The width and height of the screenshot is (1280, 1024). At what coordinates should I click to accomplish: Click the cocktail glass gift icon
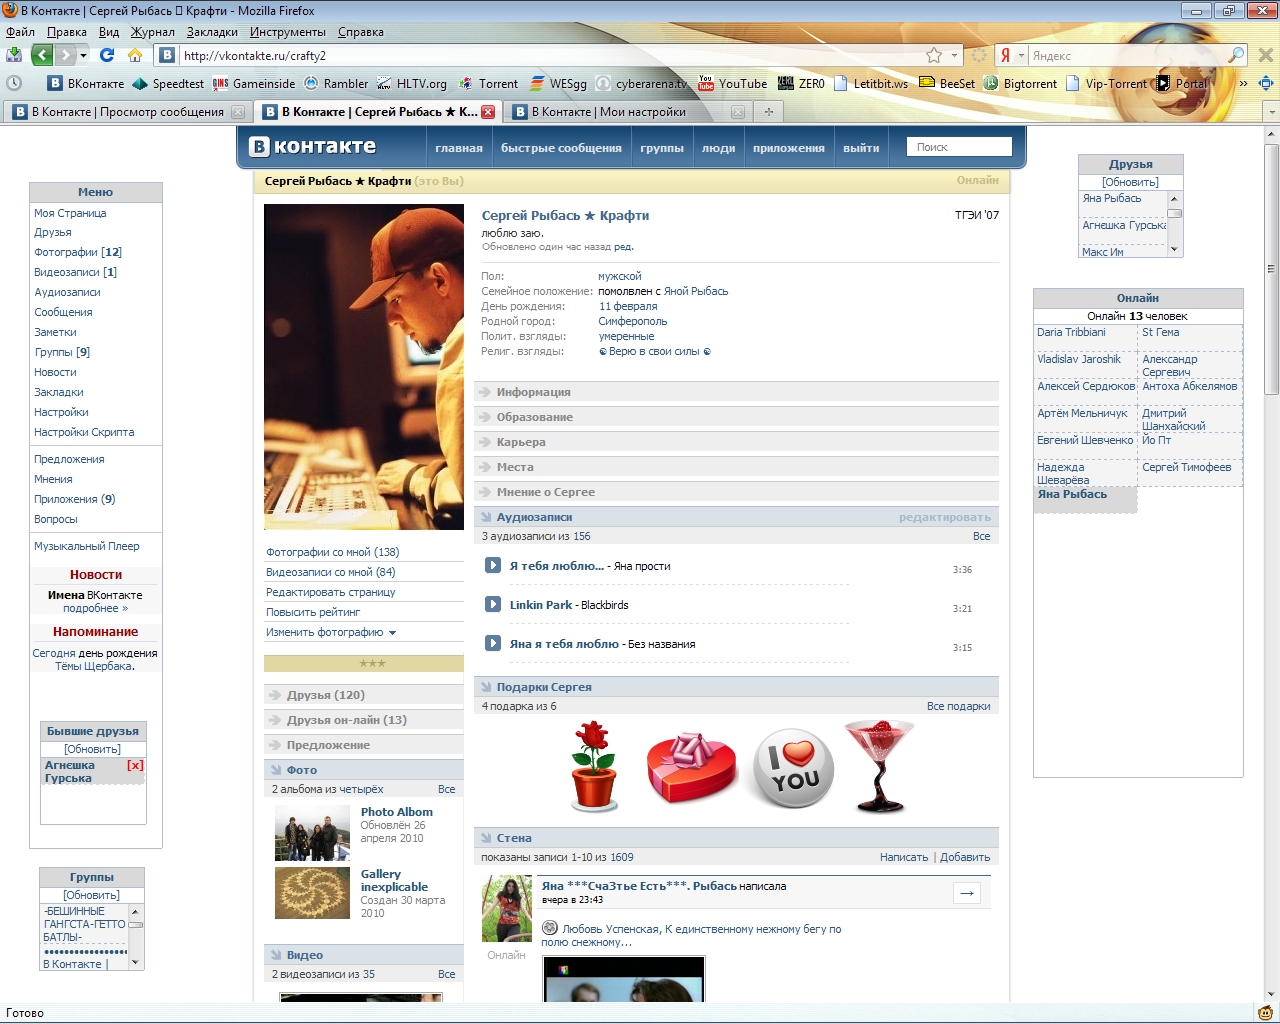tap(879, 766)
